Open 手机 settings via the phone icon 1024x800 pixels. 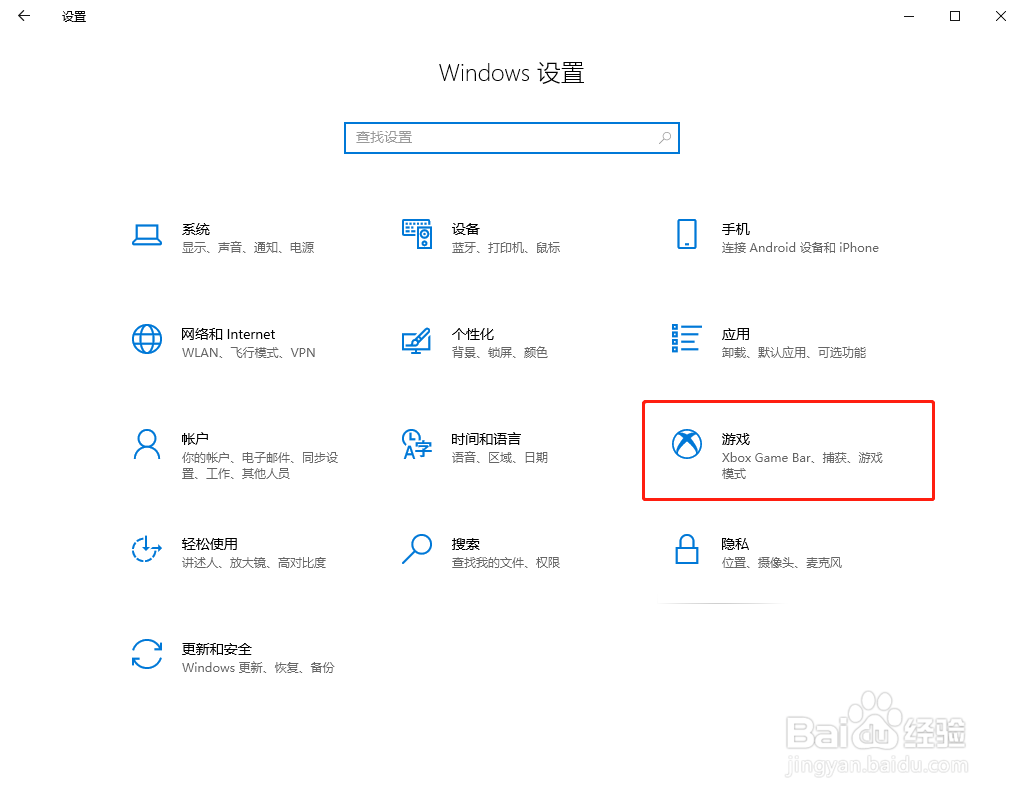[x=687, y=234]
